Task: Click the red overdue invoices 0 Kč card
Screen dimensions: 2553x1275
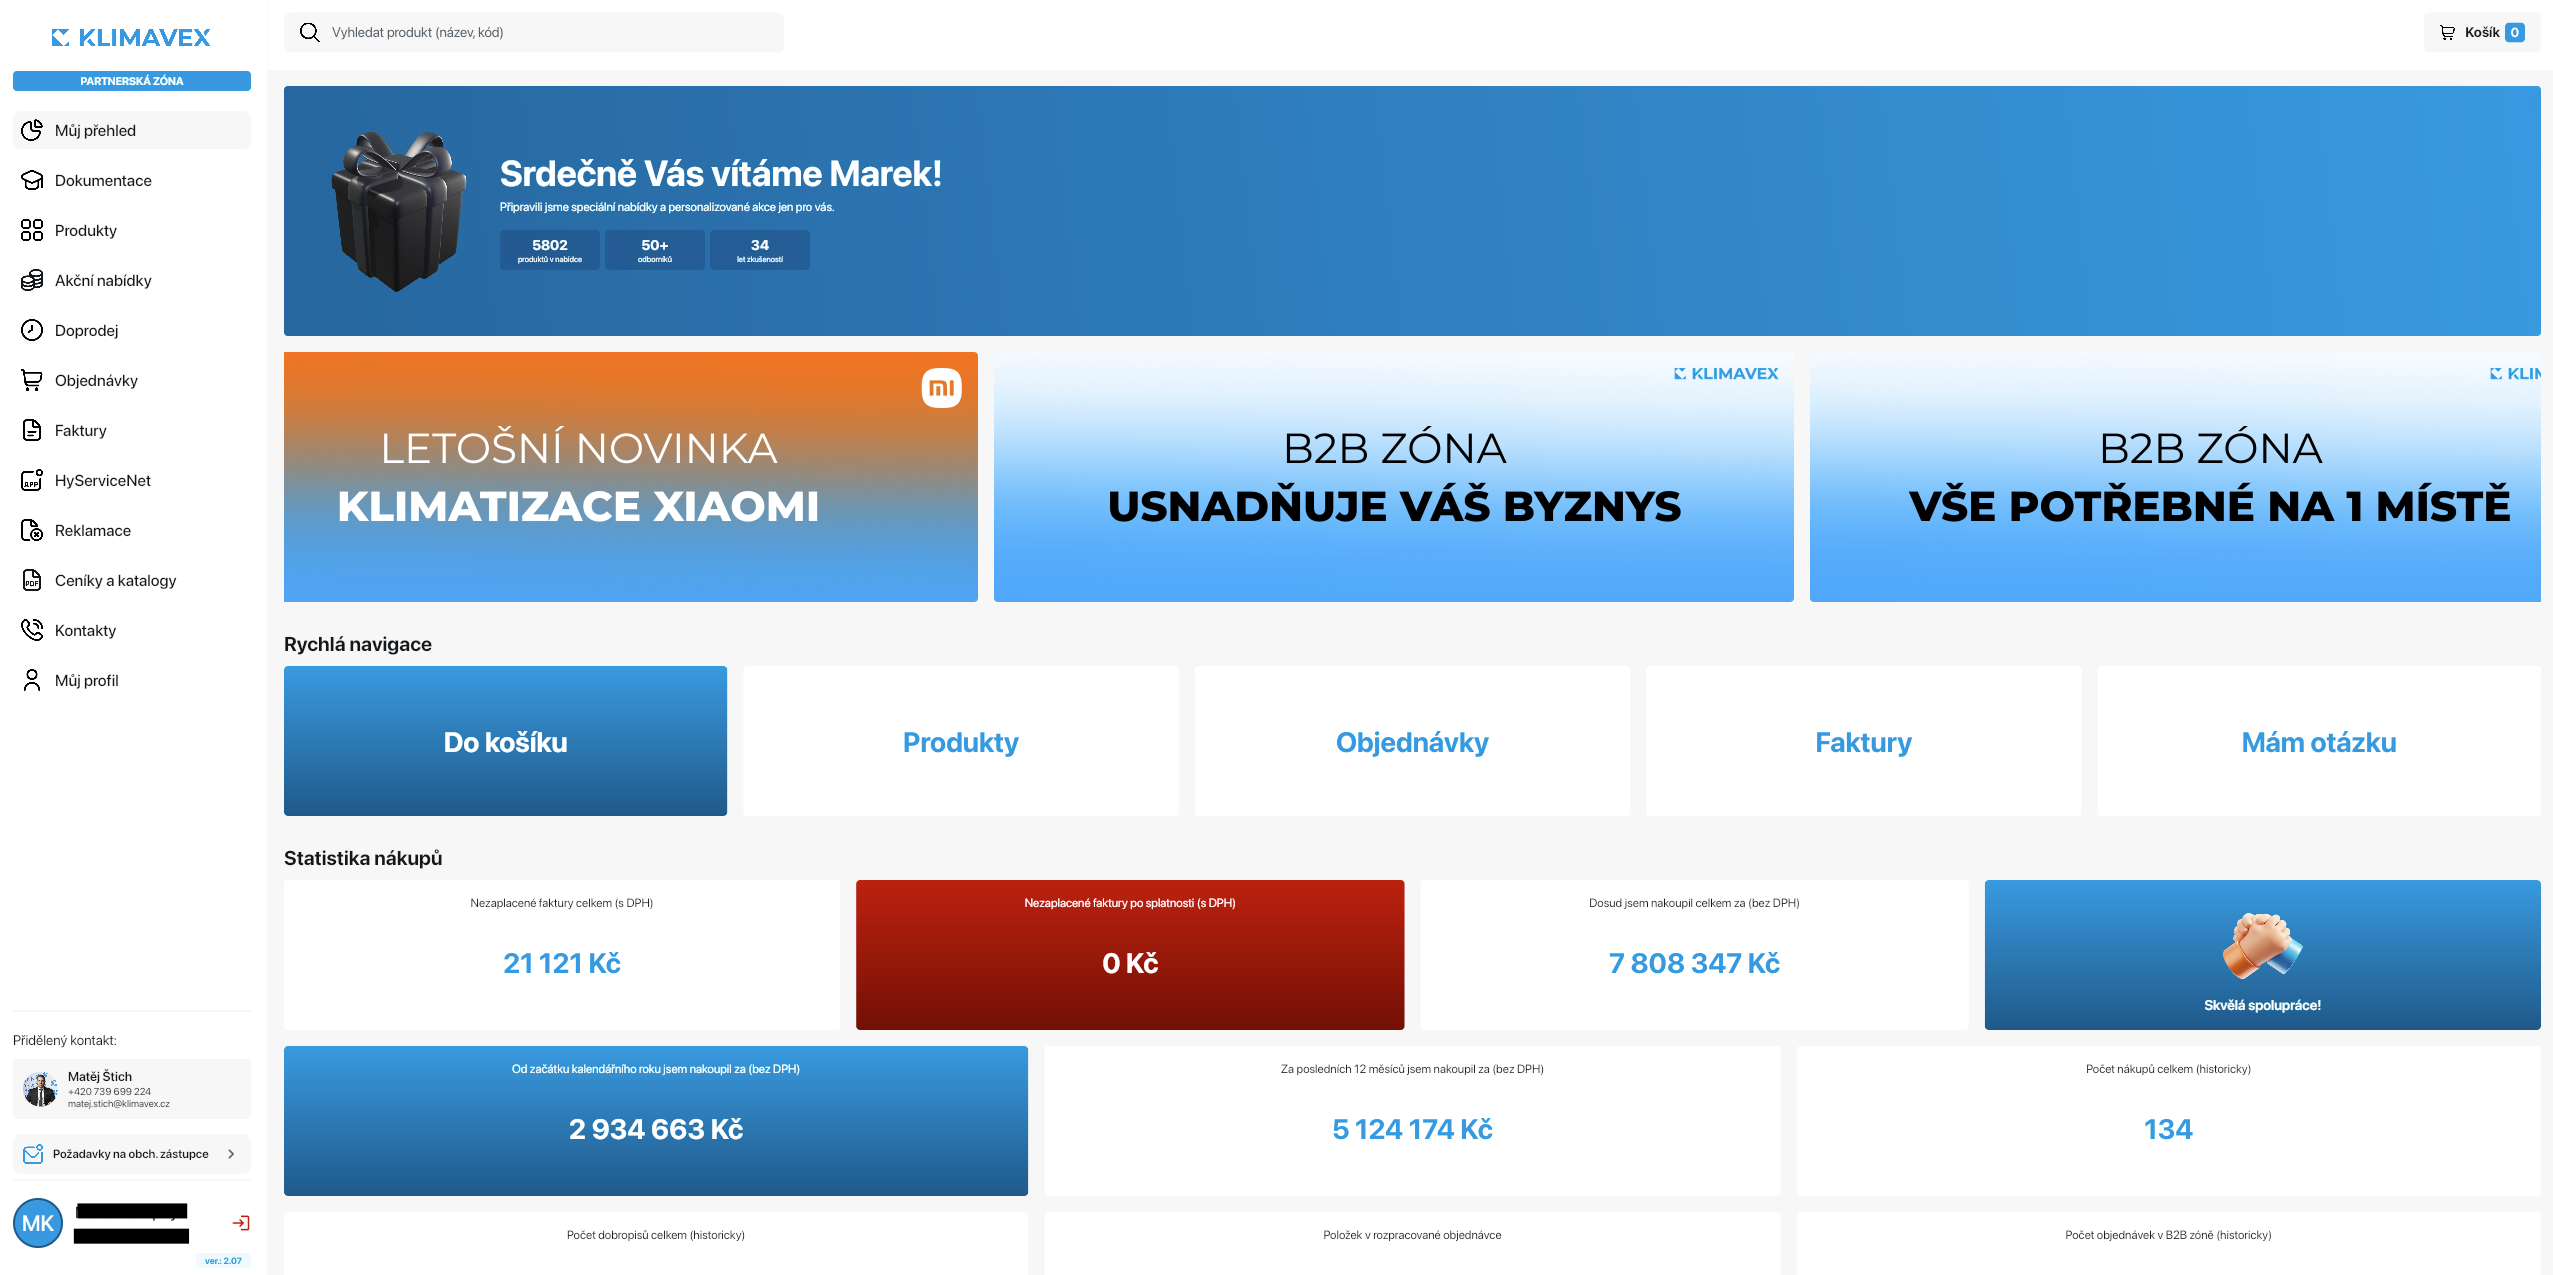Action: [x=1130, y=955]
